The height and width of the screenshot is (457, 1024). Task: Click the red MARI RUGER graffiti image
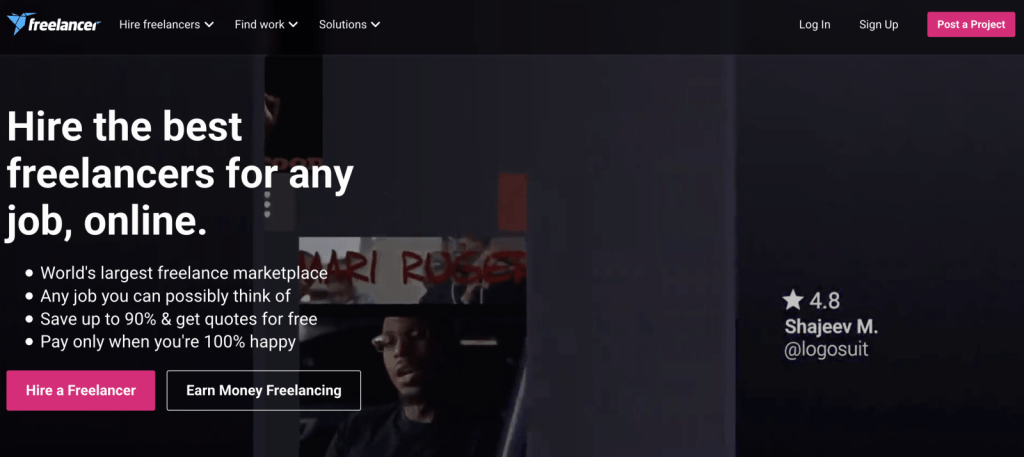pos(412,270)
